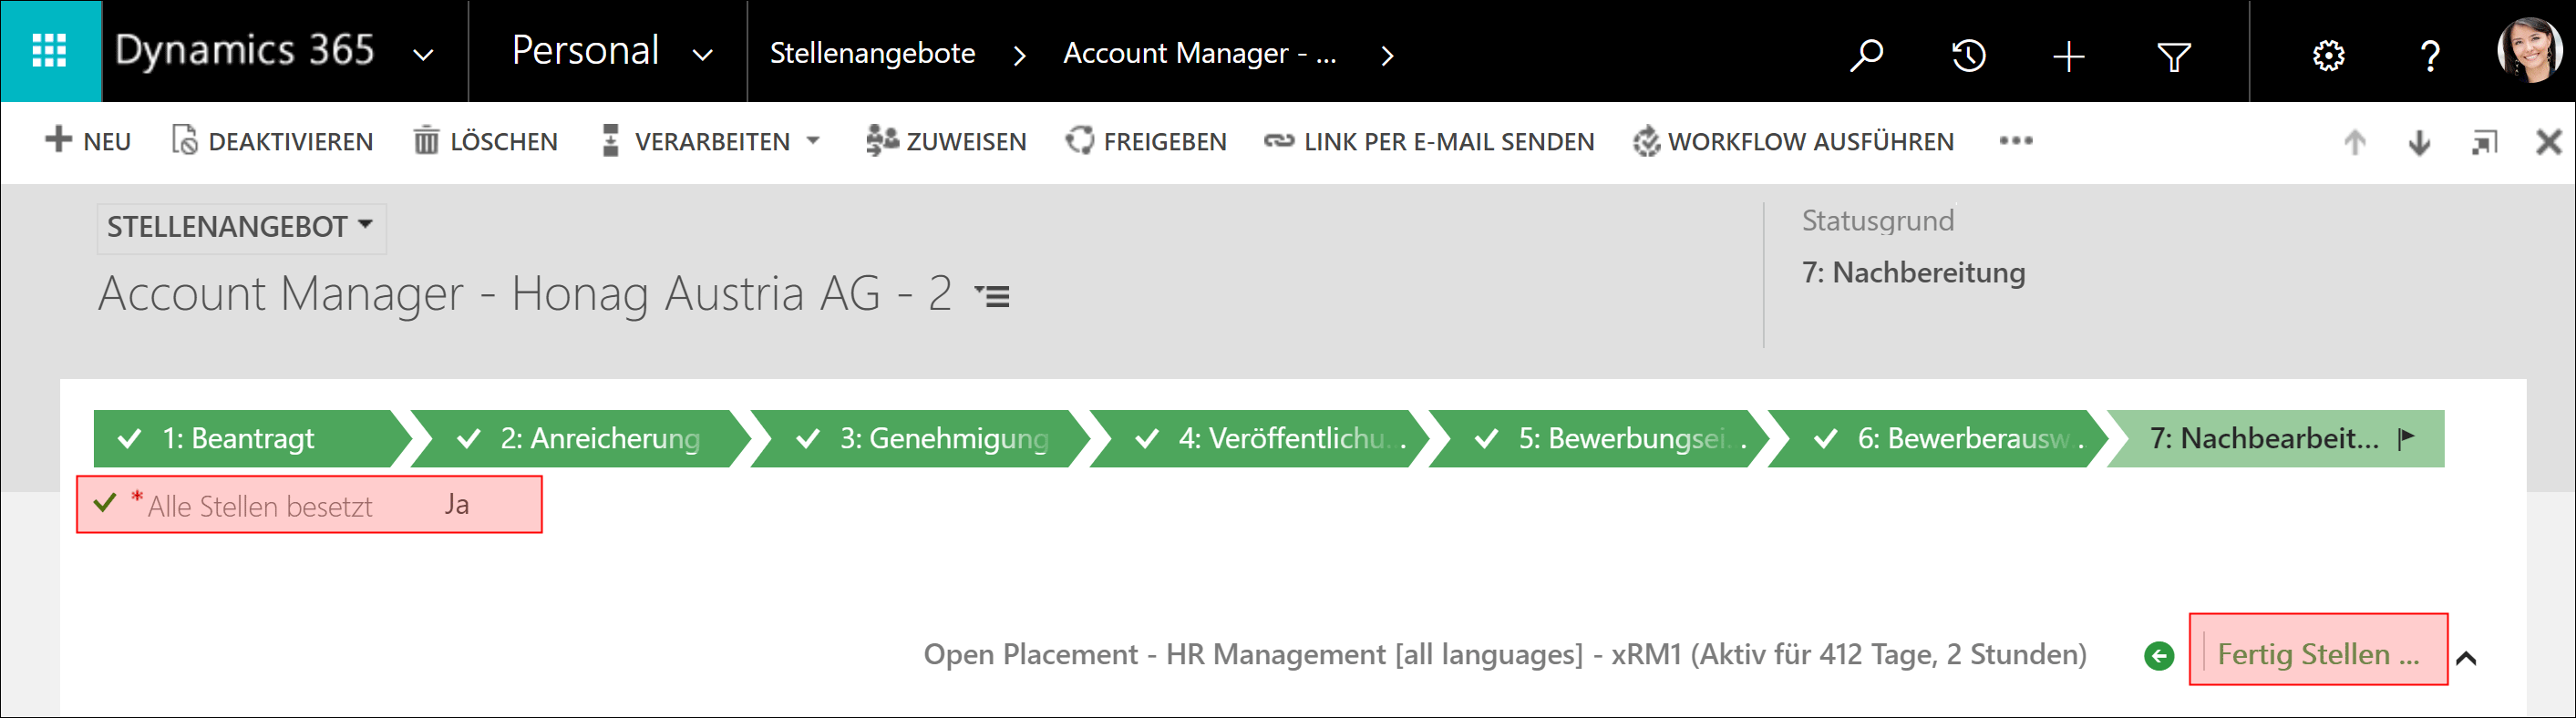Click LINK PER E-MAIL SENDEN

(1429, 141)
